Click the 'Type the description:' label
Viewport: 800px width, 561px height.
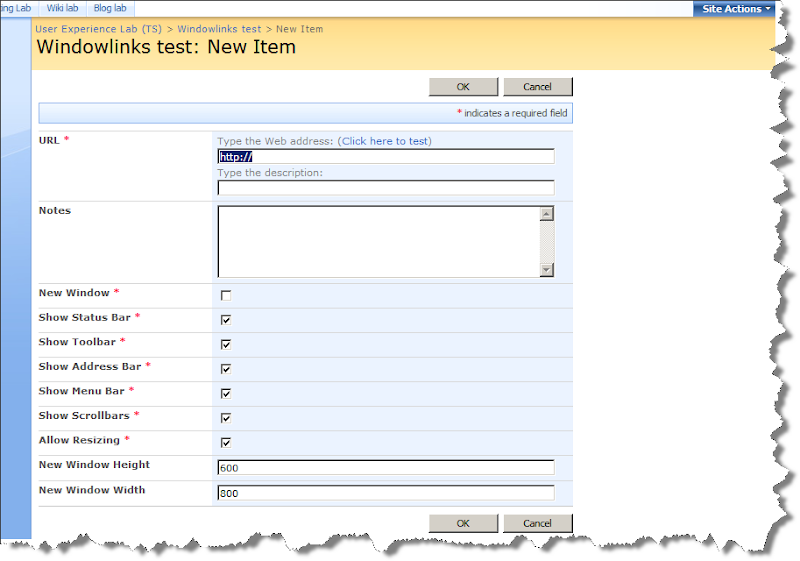(270, 173)
